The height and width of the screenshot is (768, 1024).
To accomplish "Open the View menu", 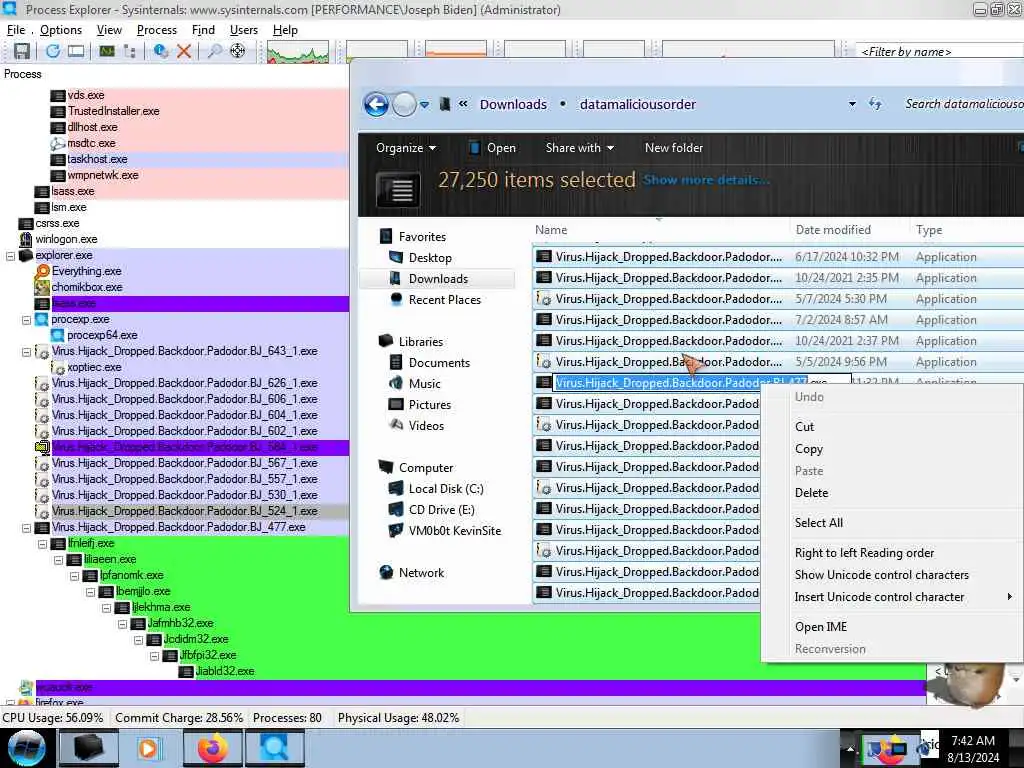I will point(109,30).
